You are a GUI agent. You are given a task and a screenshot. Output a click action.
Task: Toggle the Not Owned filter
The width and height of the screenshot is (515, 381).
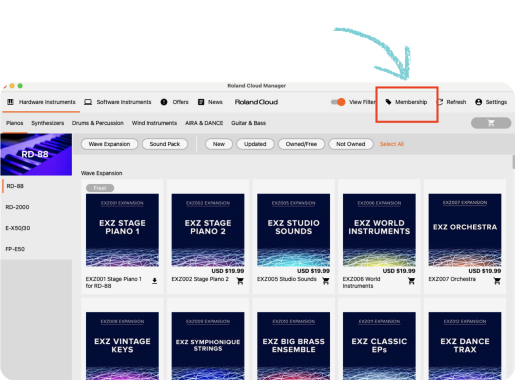click(x=351, y=144)
